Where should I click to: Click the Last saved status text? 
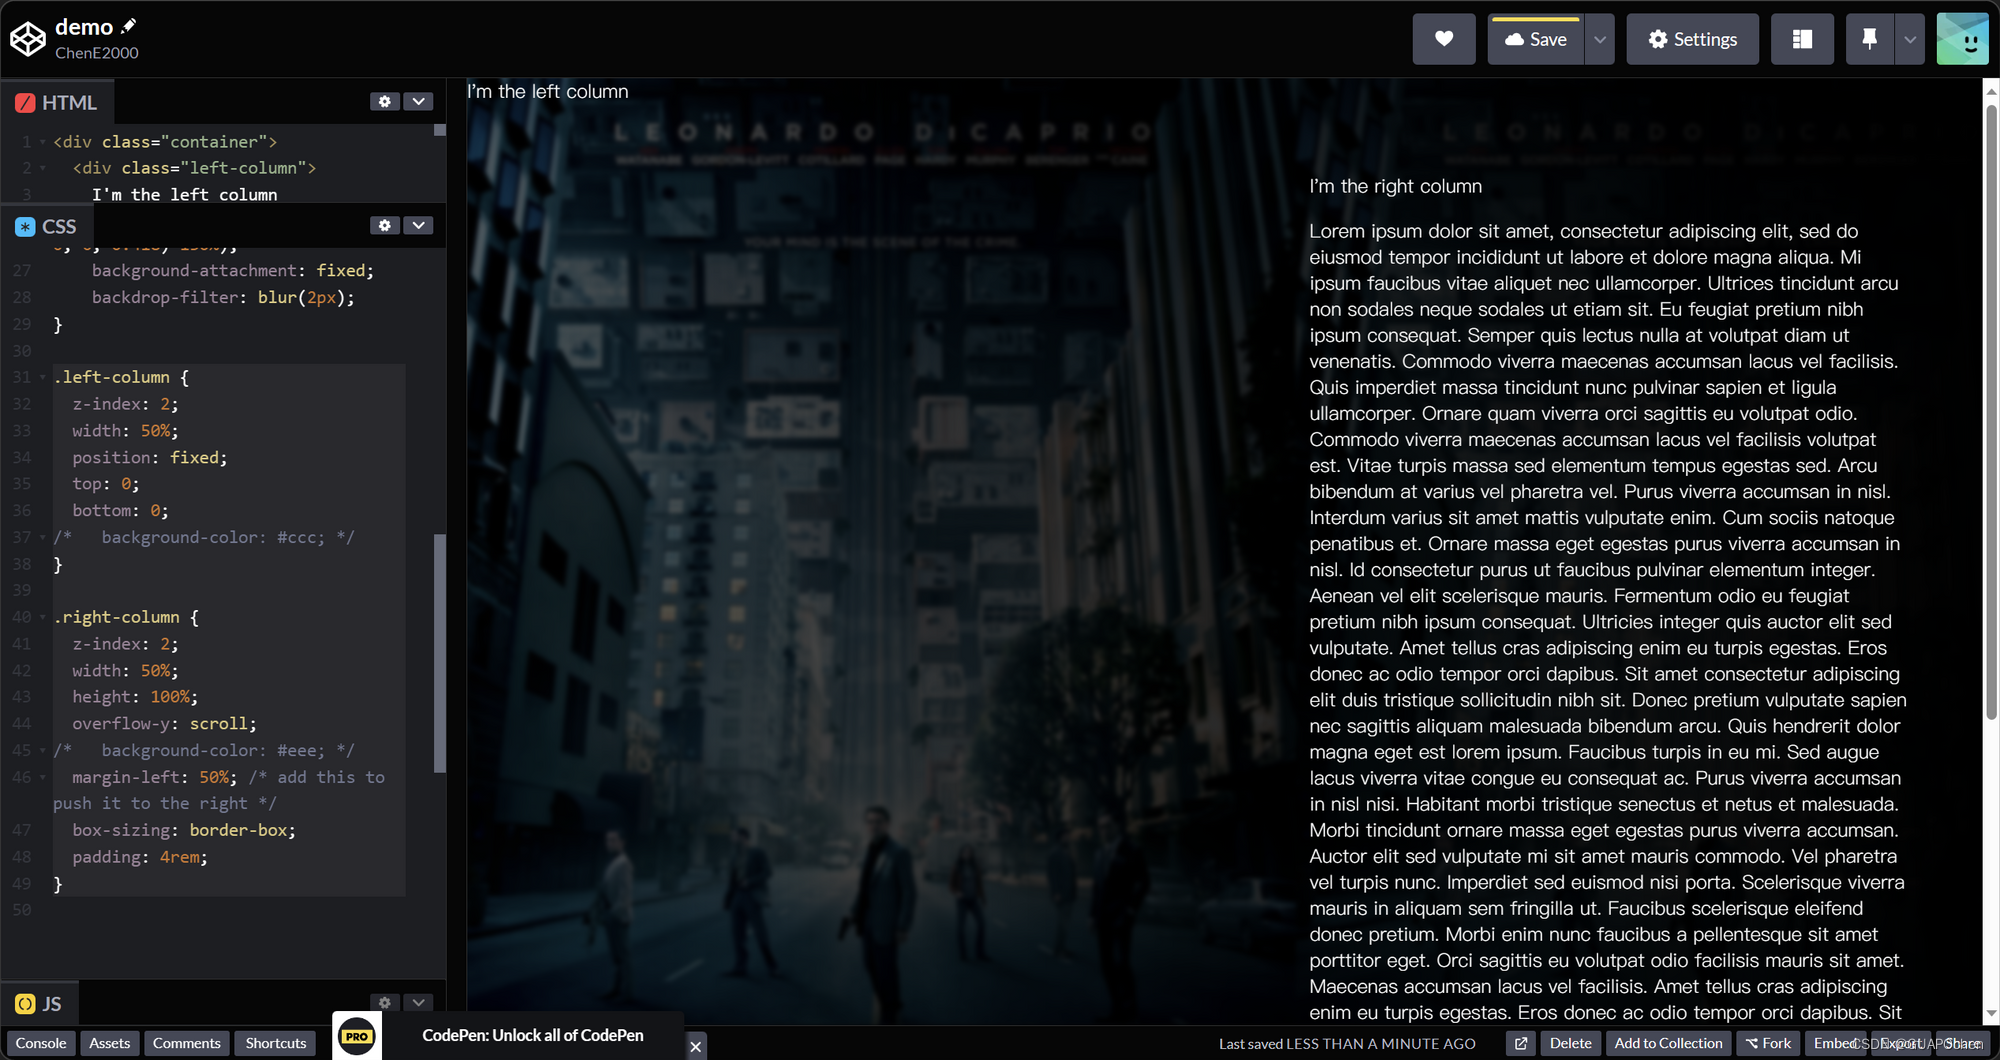point(1347,1044)
